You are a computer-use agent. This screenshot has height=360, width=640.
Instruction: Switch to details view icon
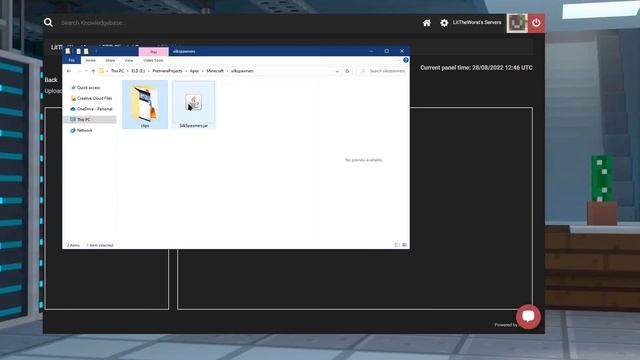pyautogui.click(x=397, y=245)
